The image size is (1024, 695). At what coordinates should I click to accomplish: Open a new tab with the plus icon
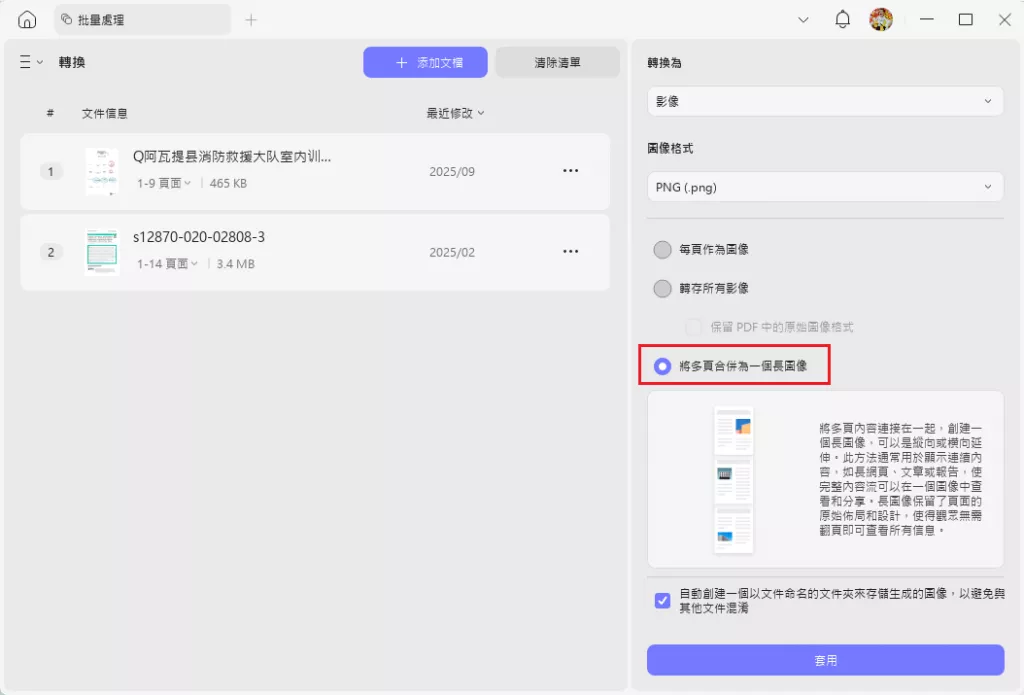tap(251, 19)
